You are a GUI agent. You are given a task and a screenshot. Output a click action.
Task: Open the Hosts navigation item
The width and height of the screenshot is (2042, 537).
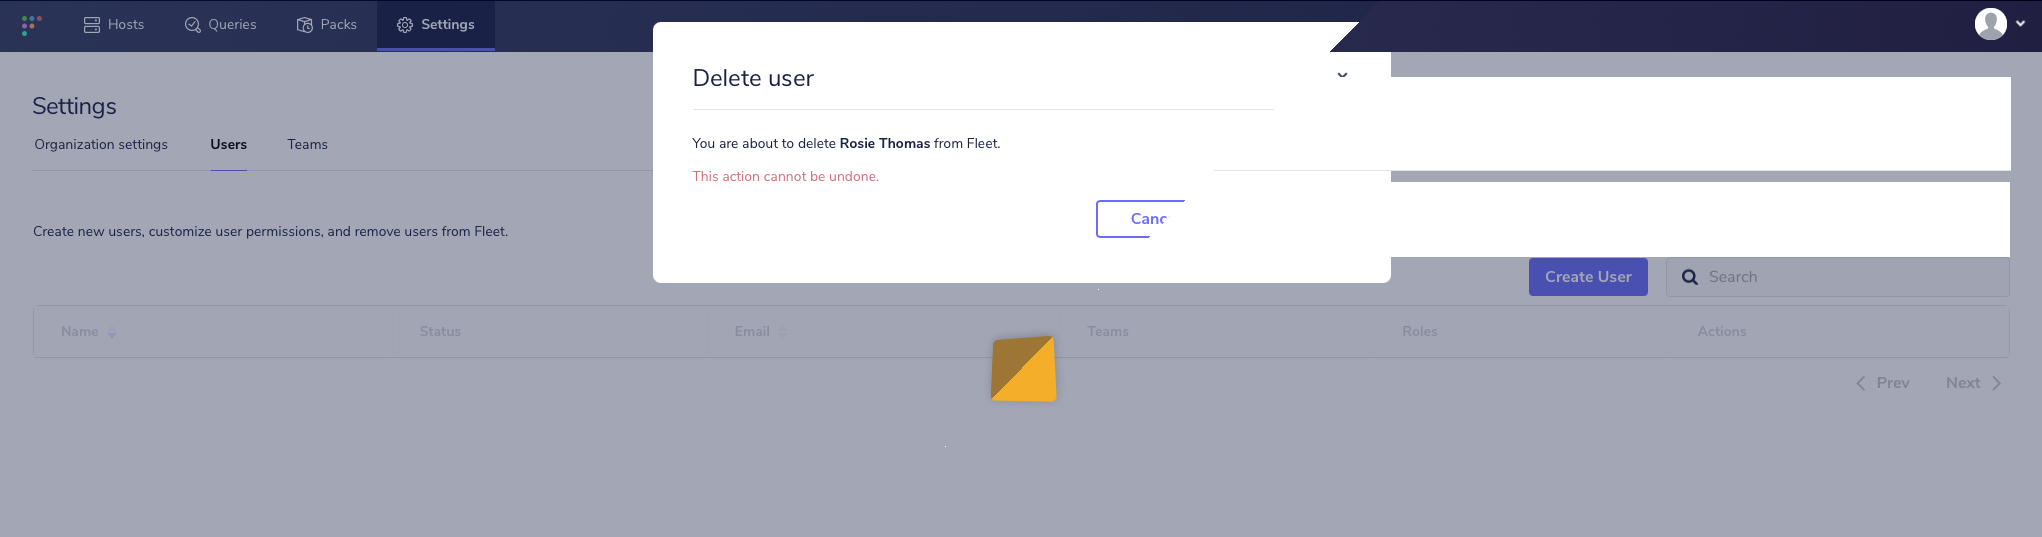114,25
